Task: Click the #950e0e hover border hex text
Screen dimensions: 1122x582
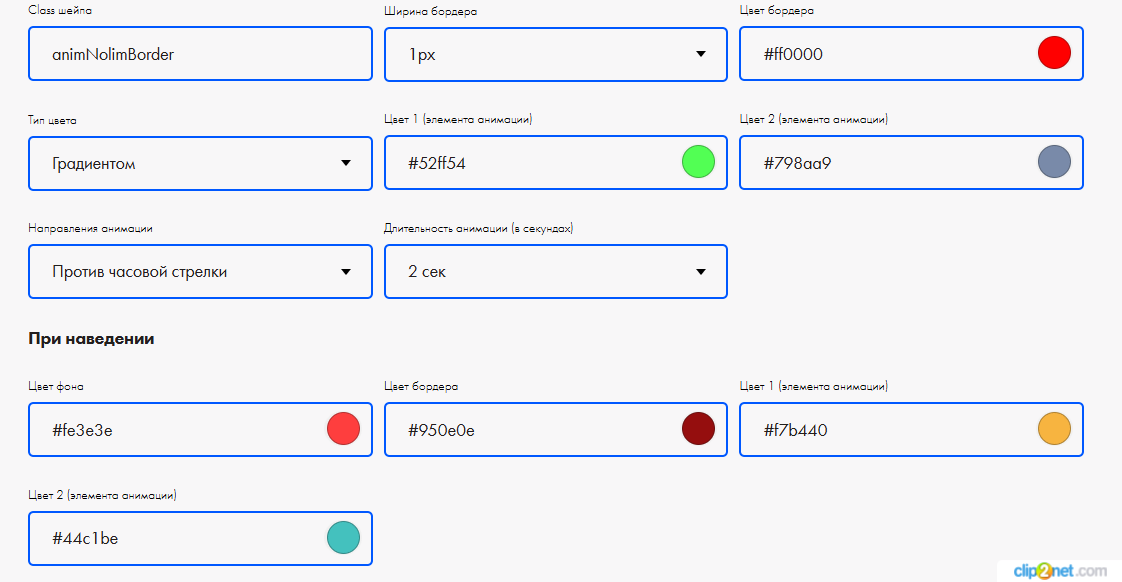Action: (441, 430)
